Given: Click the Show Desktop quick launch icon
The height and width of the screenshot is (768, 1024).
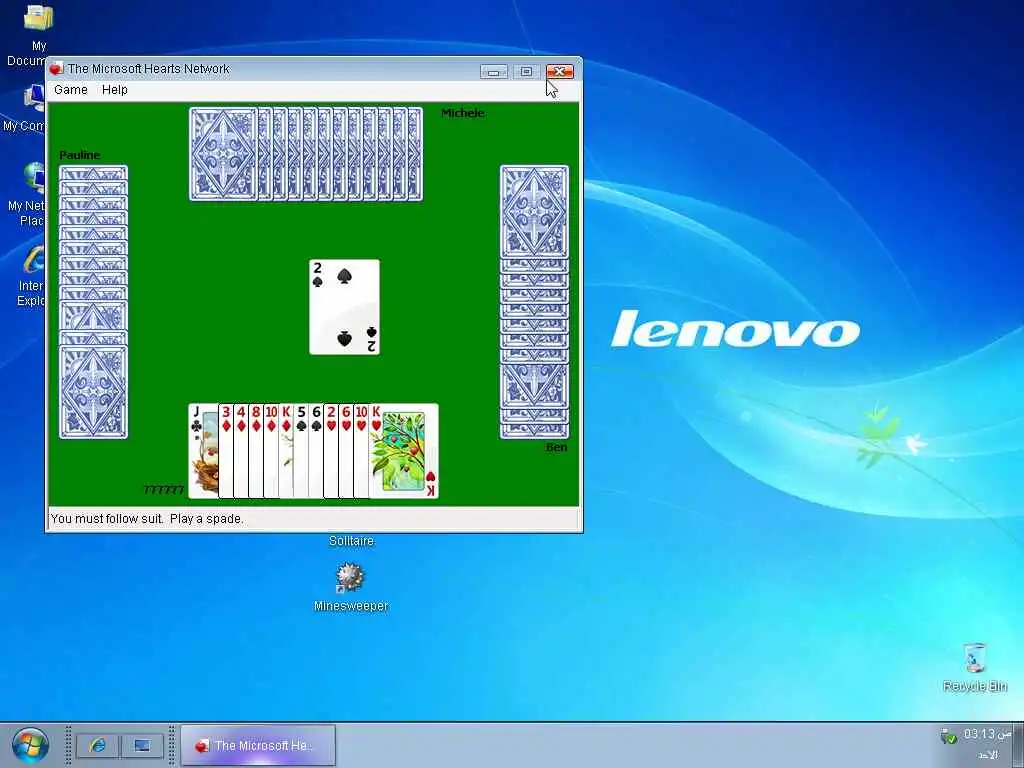Looking at the screenshot, I should click(142, 745).
